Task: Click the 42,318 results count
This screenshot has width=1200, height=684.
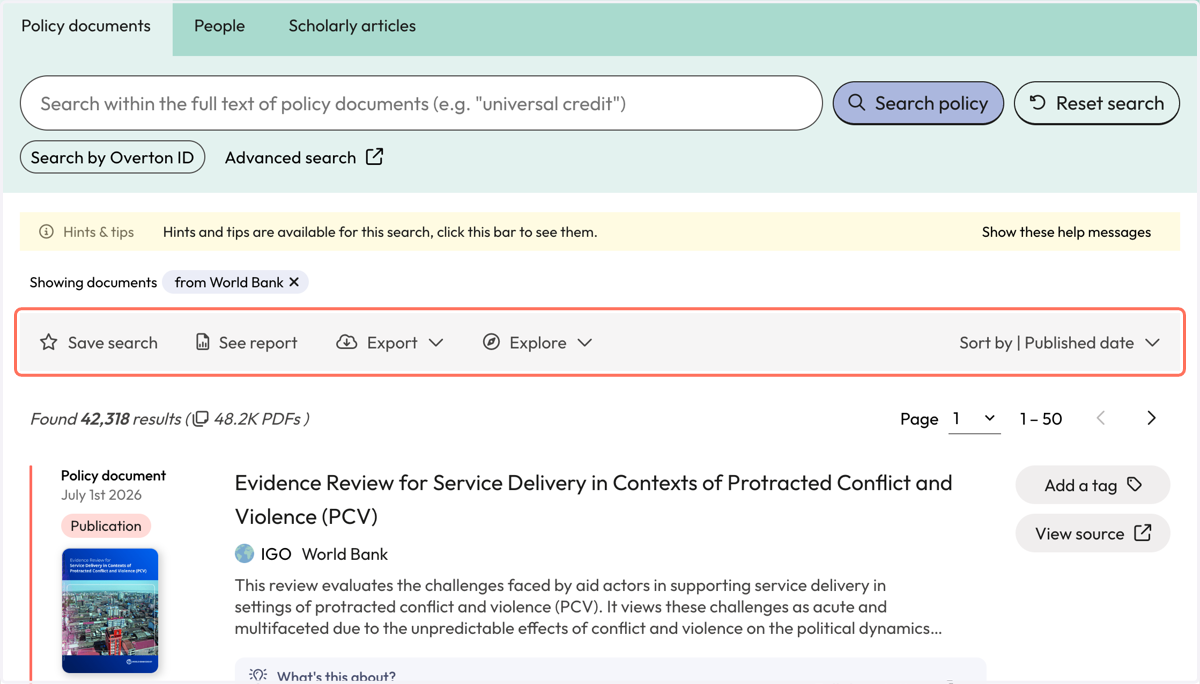Action: click(105, 419)
